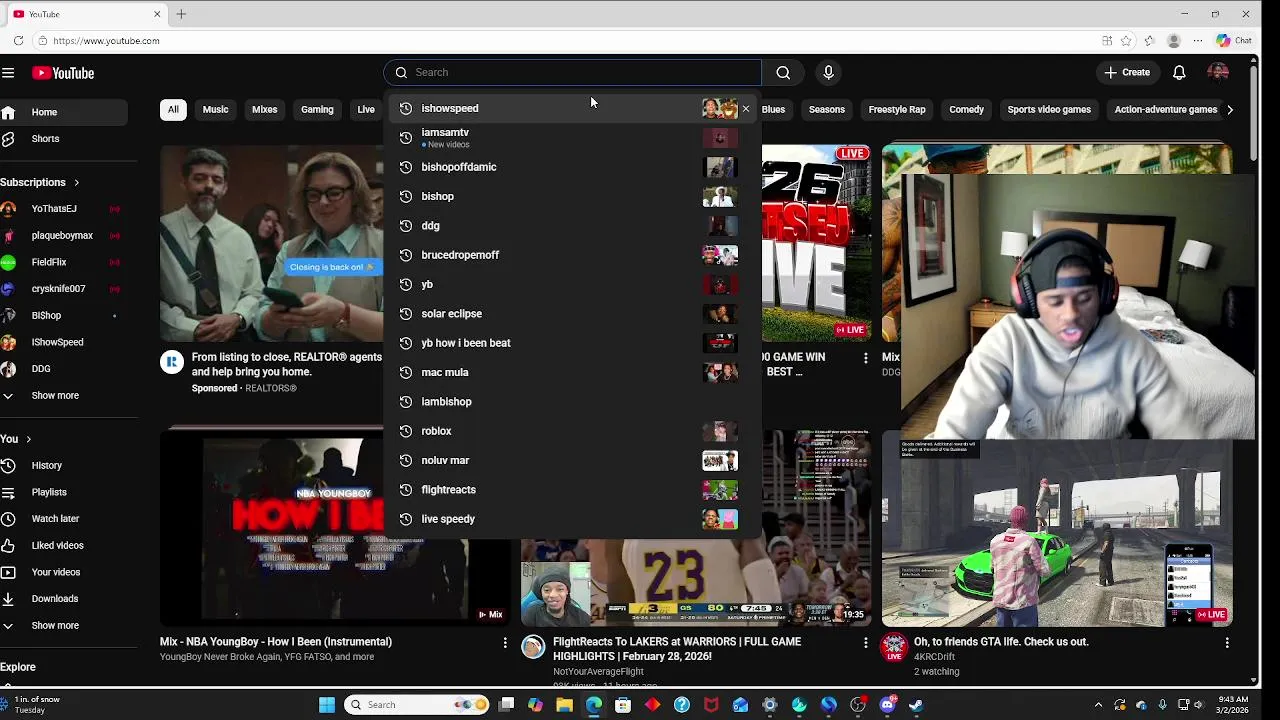This screenshot has width=1280, height=720.
Task: Open more options for Oh, to friends GTA video
Action: (1227, 643)
